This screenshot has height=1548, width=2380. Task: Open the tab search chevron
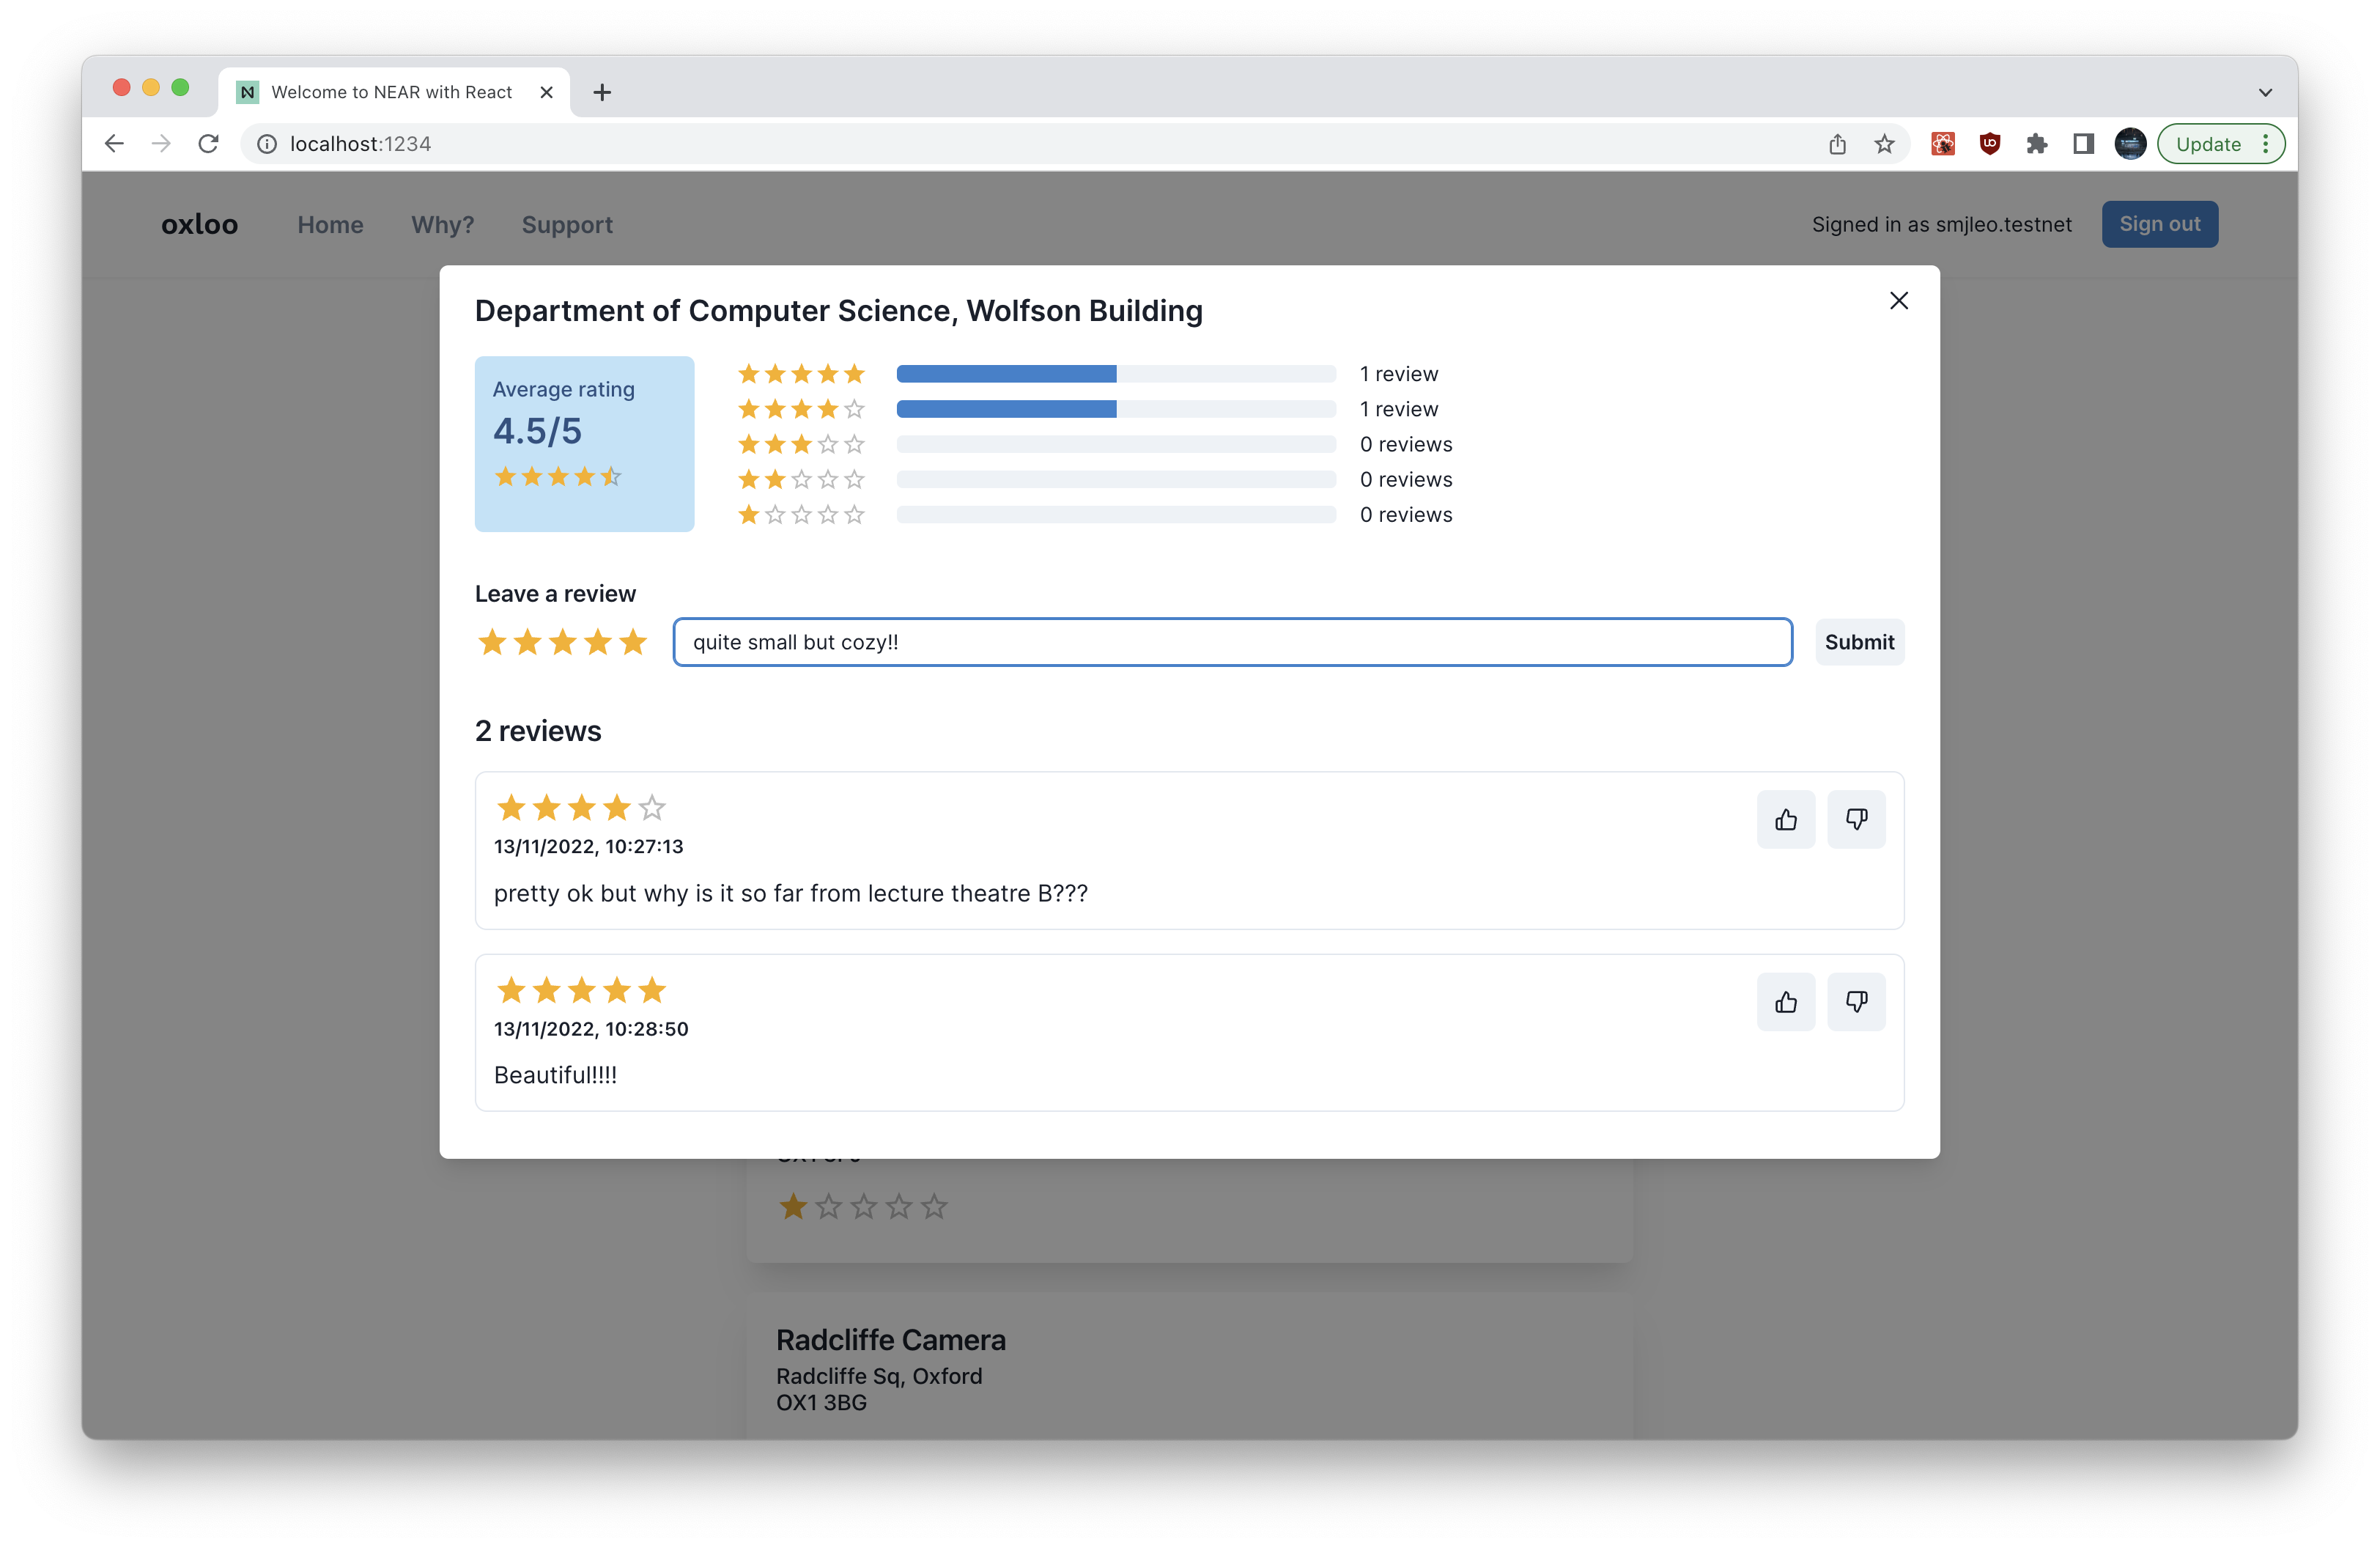point(2265,92)
